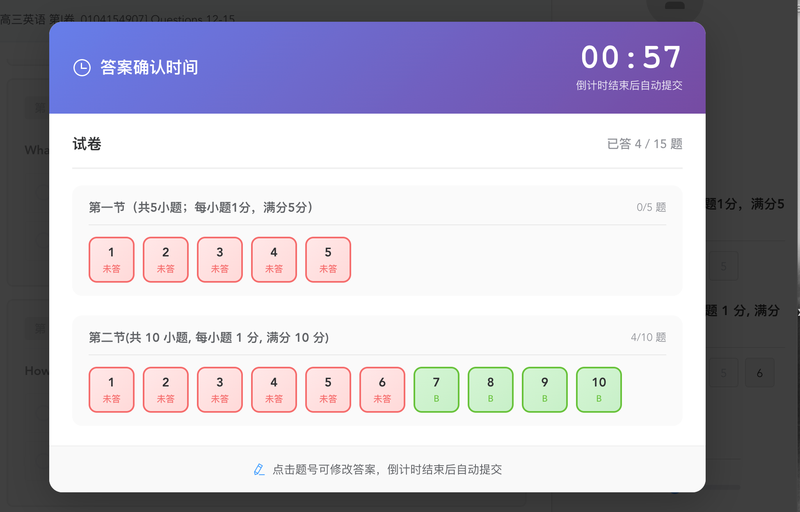Viewport: 800px width, 512px height.
Task: Select unanswered question 3 in 第二节
Action: [x=220, y=390]
